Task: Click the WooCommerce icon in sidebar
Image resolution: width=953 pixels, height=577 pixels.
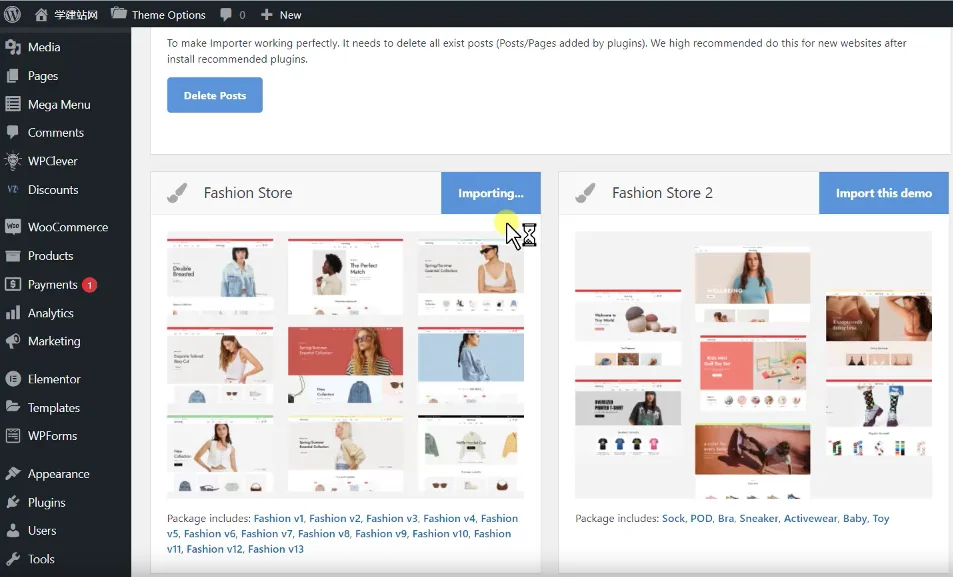Action: click(x=13, y=227)
